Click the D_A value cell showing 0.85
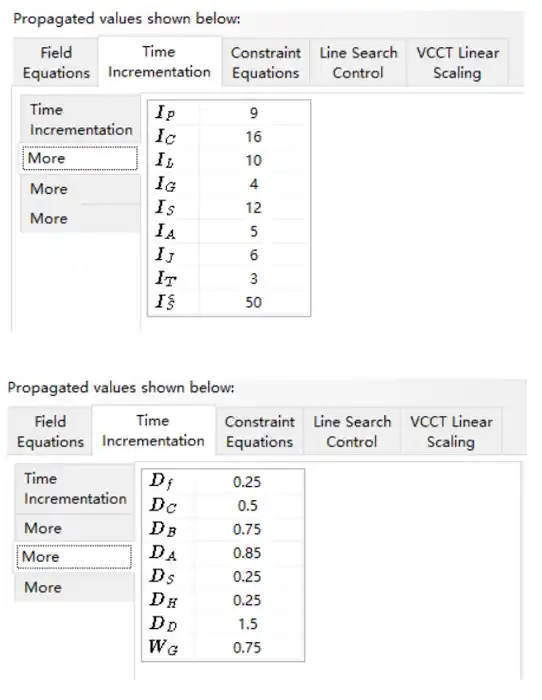Screen dimensions: 542x700 tap(247, 553)
